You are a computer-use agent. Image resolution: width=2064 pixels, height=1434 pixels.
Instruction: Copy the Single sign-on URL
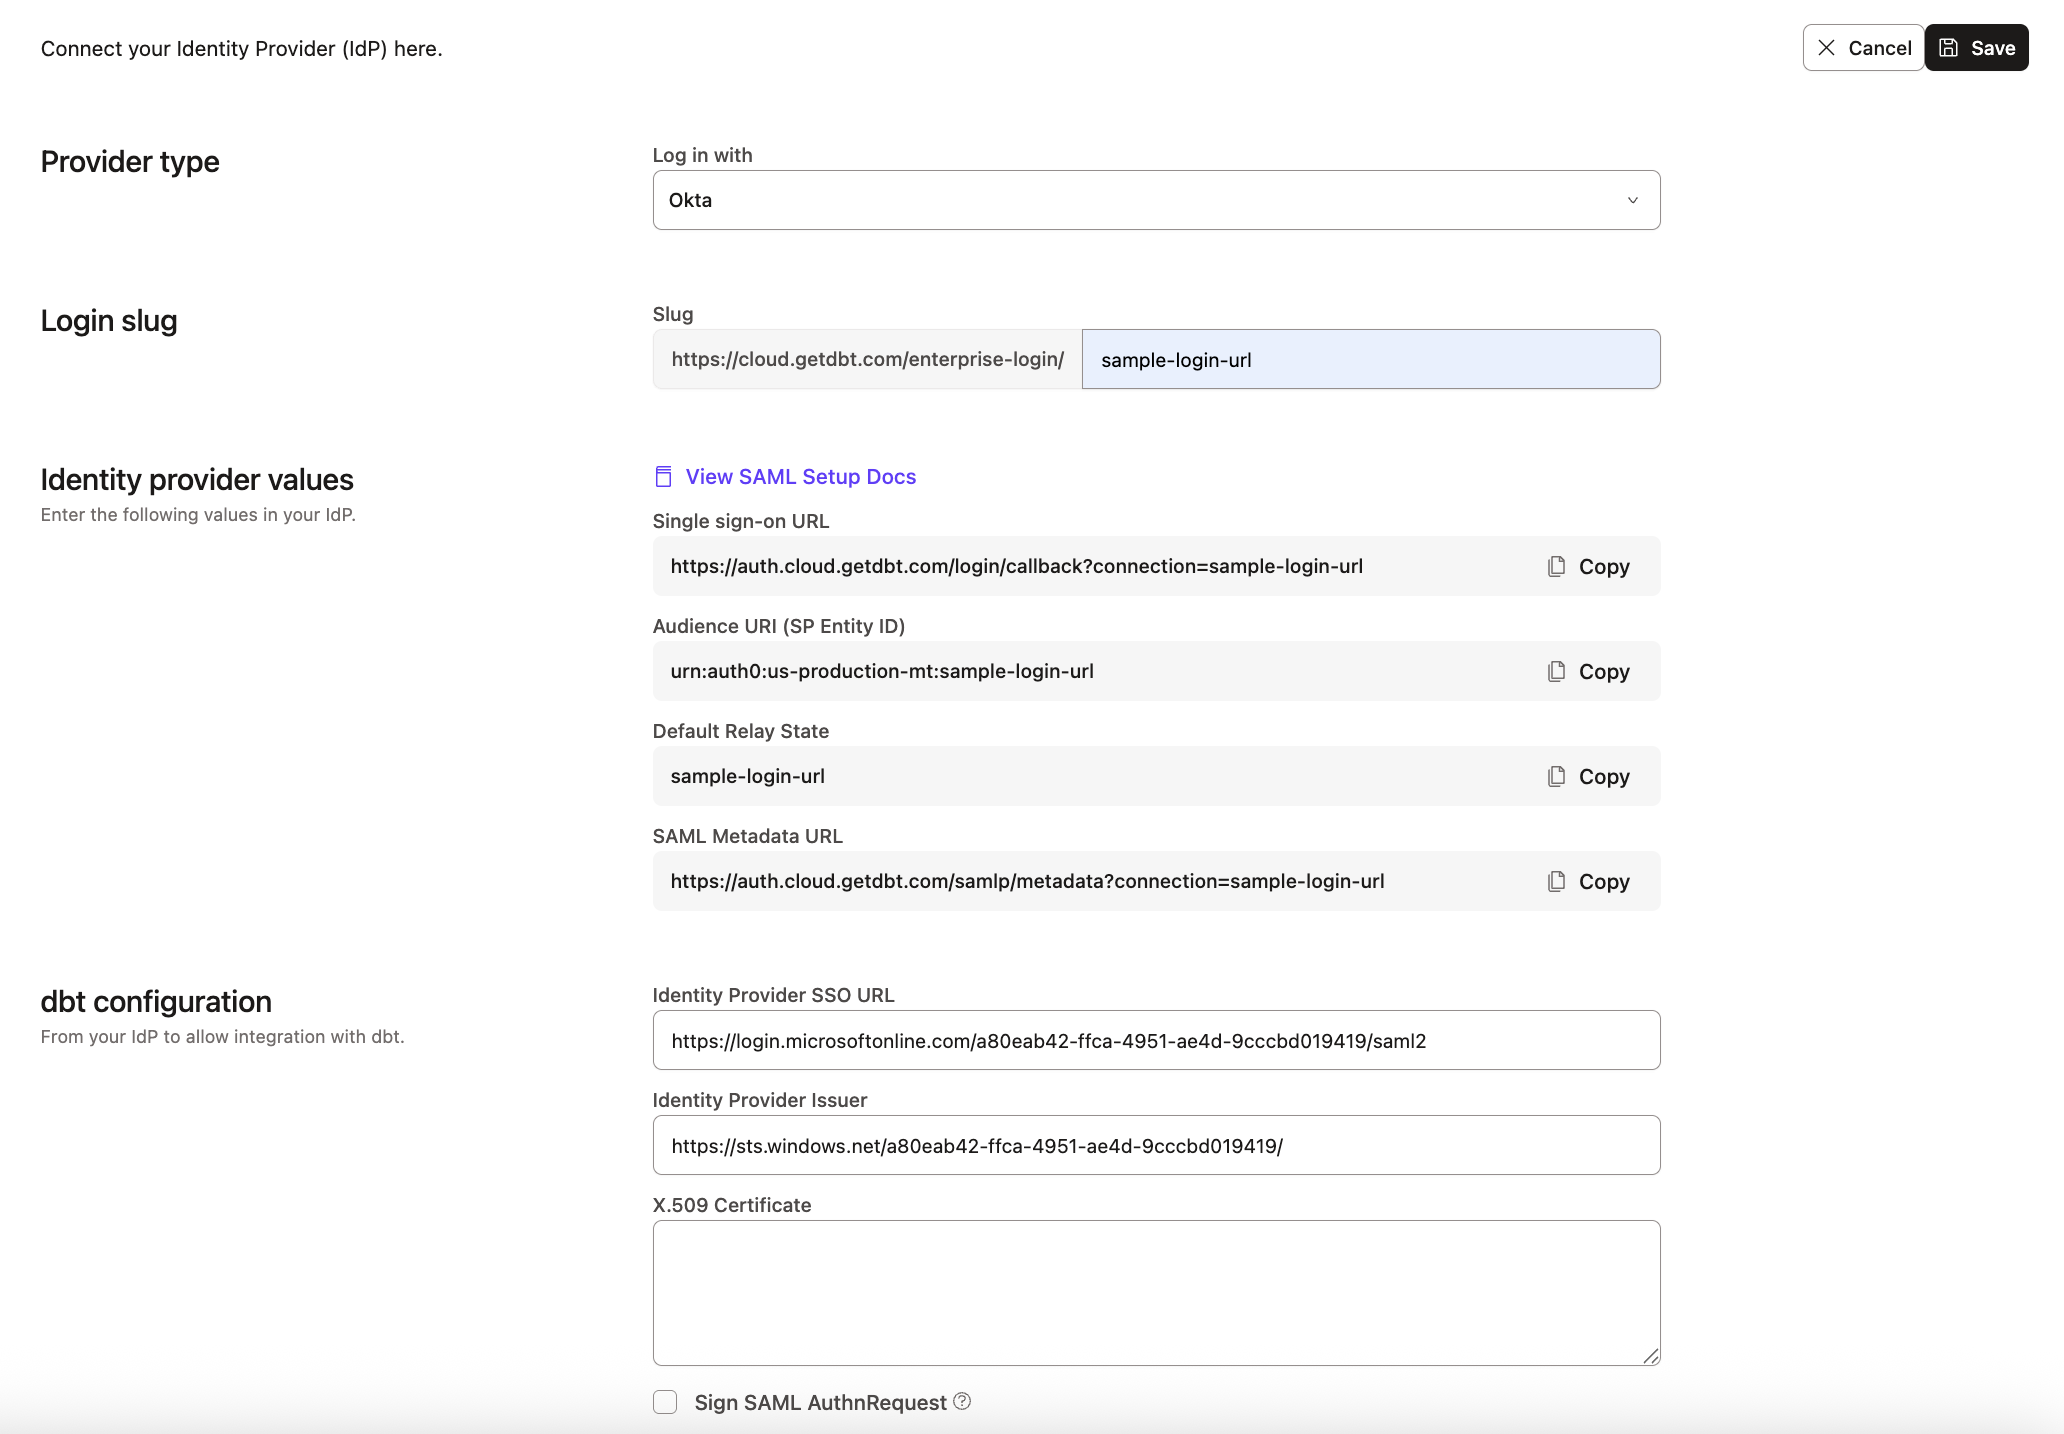click(1588, 566)
